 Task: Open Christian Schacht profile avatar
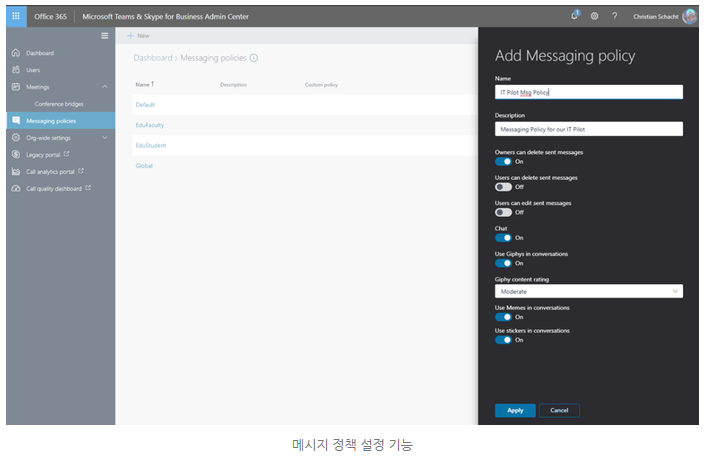tap(689, 16)
